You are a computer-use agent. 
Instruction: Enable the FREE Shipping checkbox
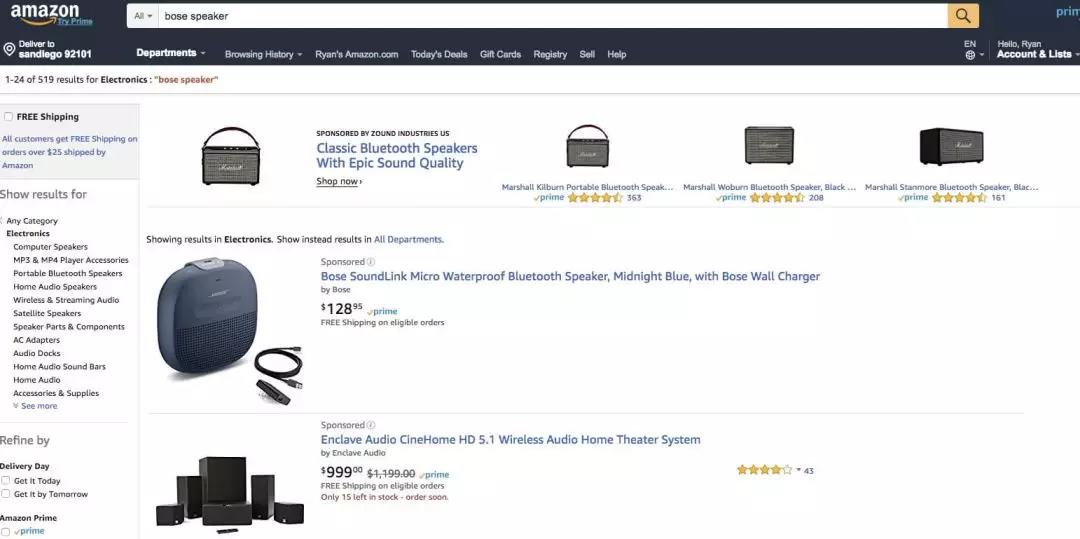click(x=8, y=116)
